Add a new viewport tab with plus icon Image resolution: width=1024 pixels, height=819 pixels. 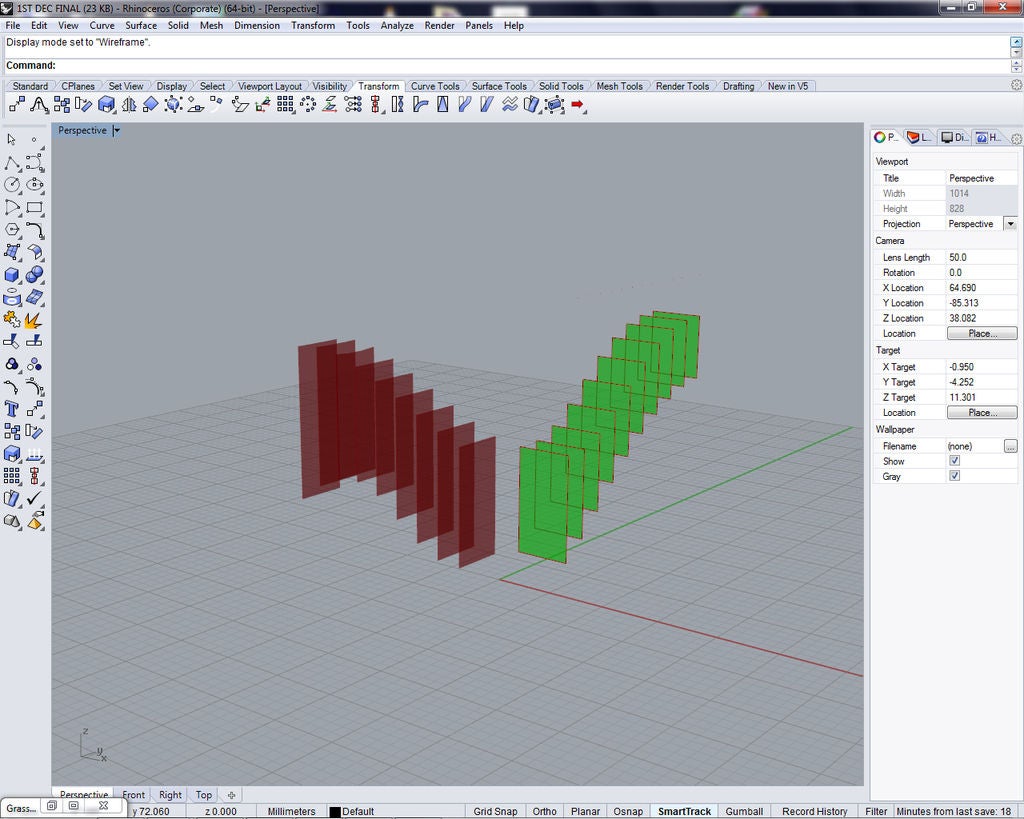coord(231,795)
